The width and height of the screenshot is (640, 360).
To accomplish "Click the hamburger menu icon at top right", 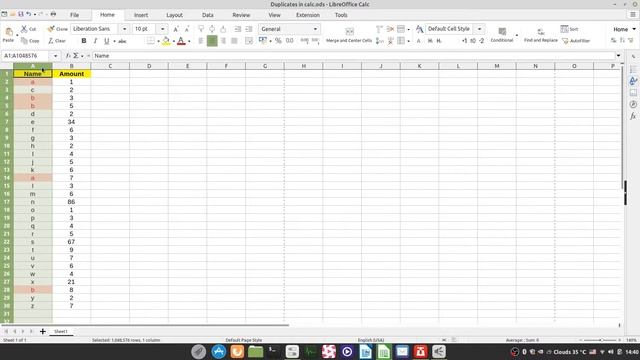I will coord(633,15).
